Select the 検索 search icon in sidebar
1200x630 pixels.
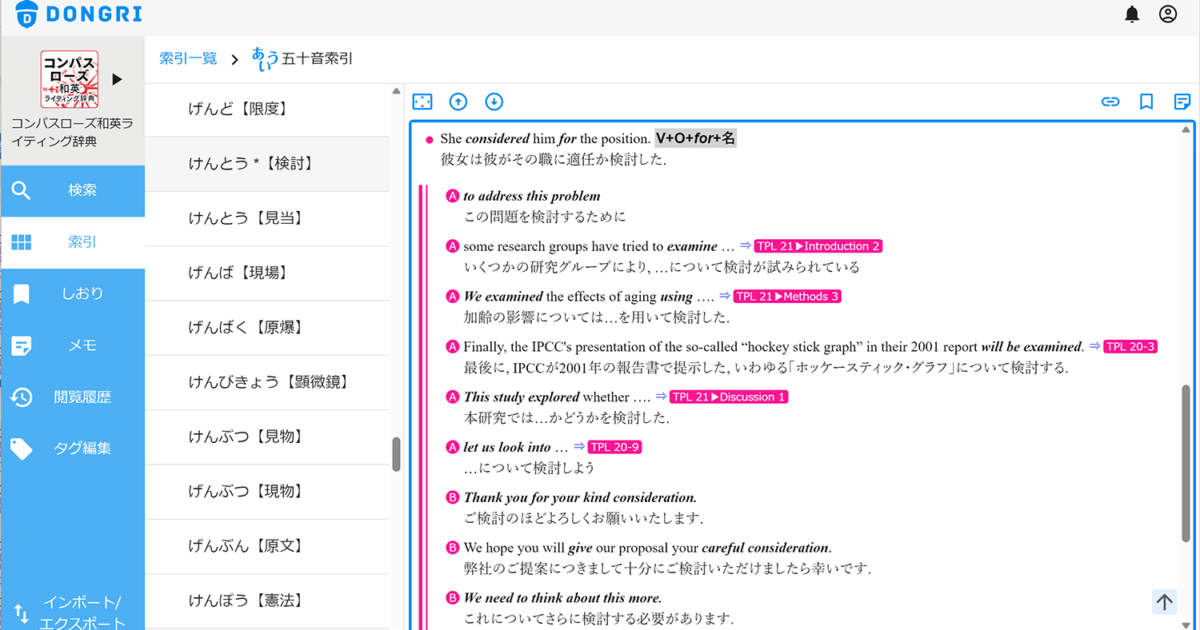click(x=21, y=189)
